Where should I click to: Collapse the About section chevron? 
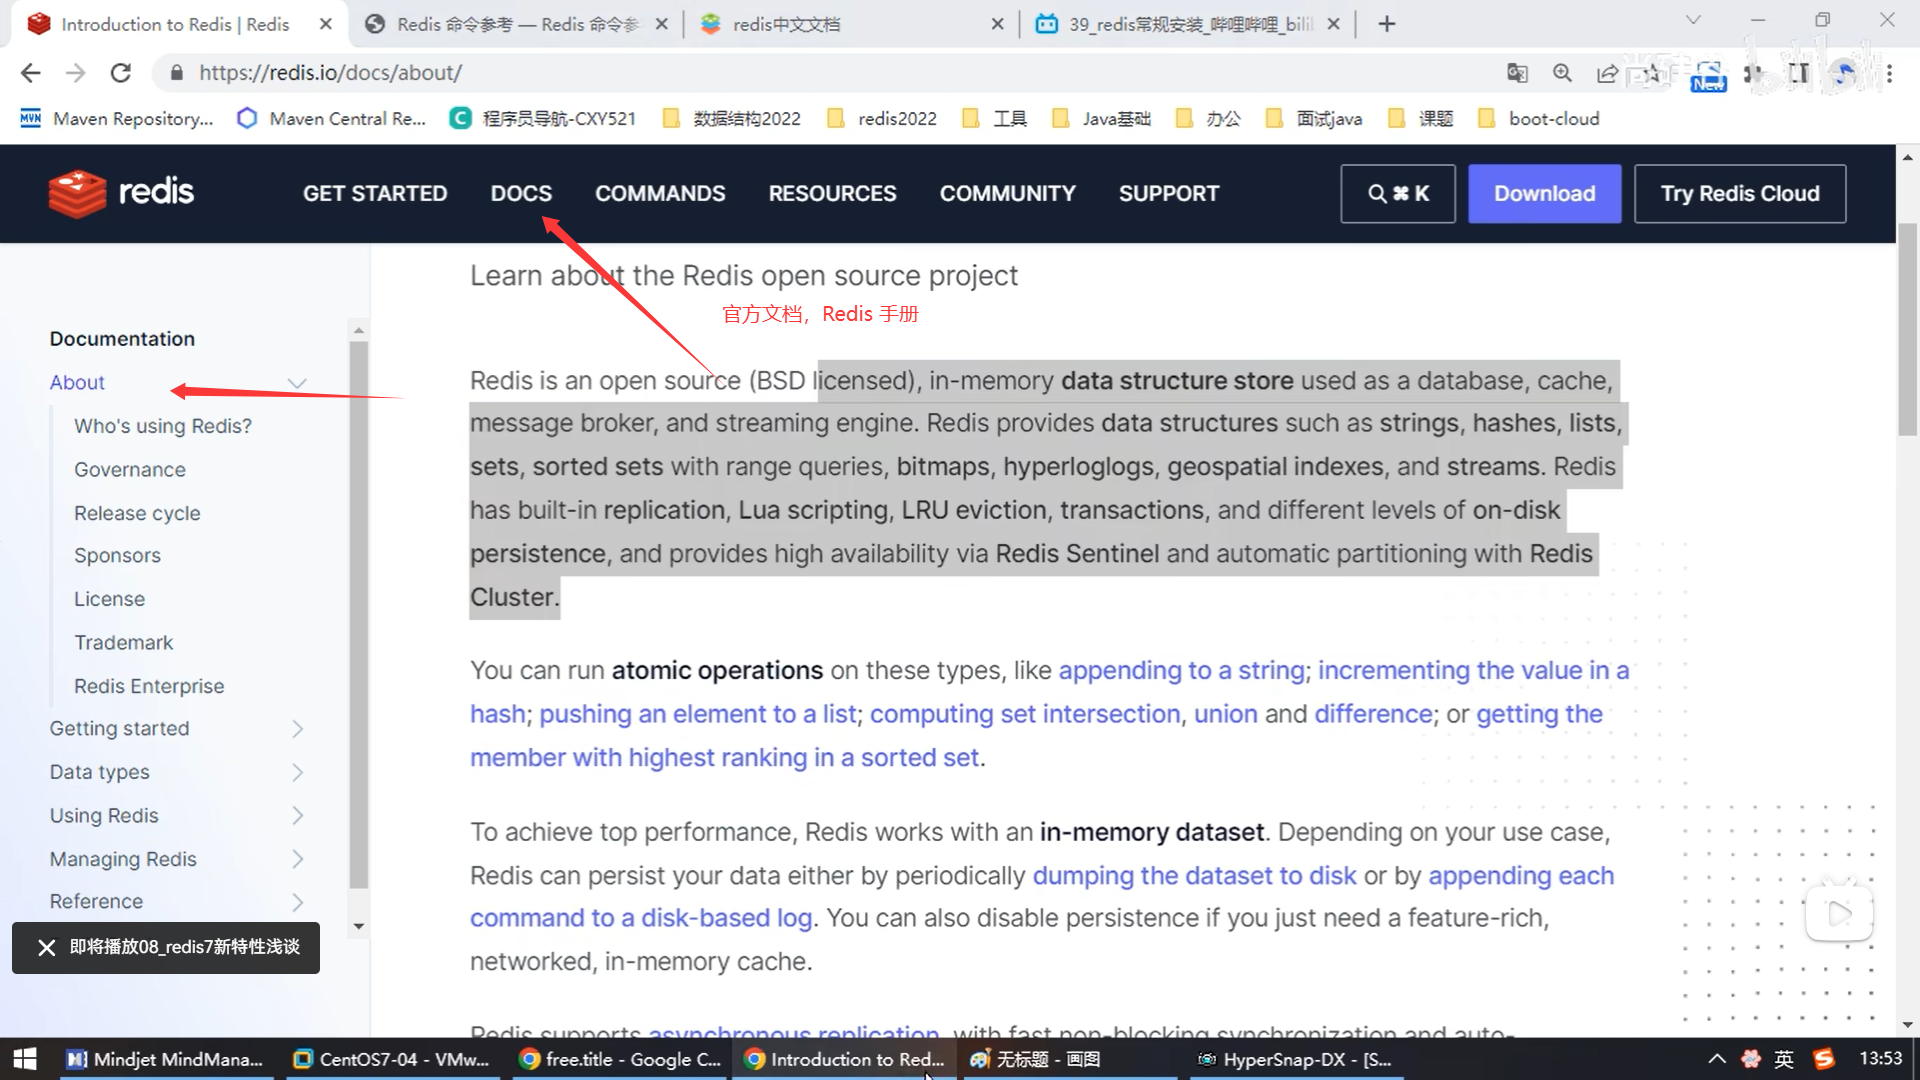point(297,383)
